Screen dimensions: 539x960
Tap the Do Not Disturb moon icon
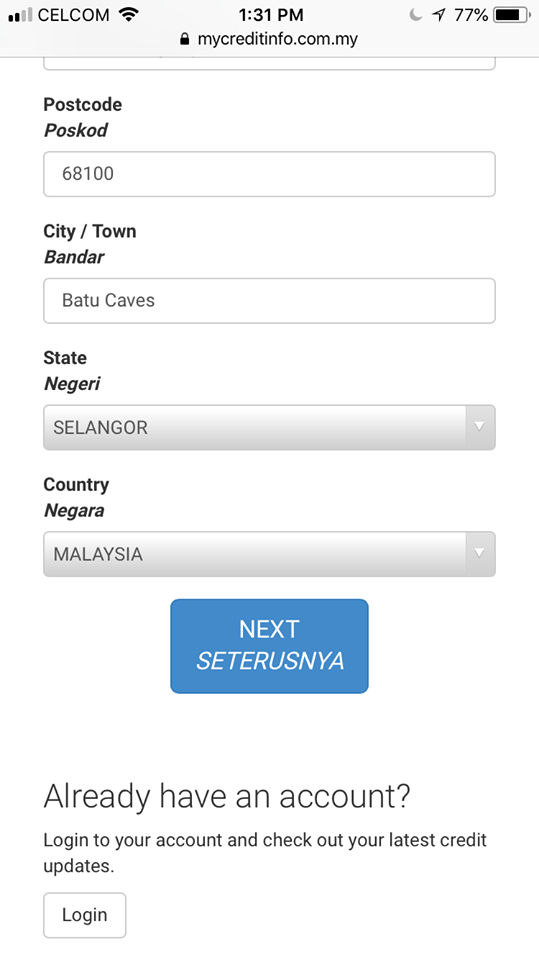pos(416,15)
